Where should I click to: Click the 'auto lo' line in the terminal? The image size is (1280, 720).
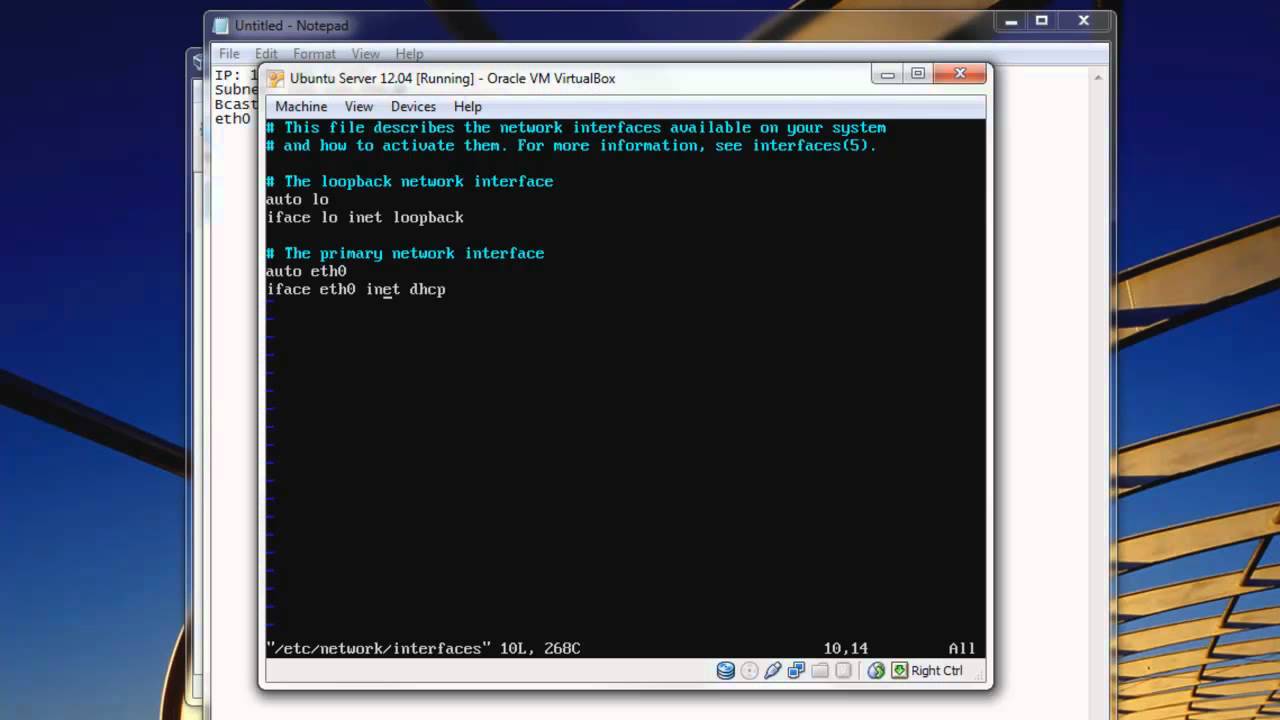297,200
